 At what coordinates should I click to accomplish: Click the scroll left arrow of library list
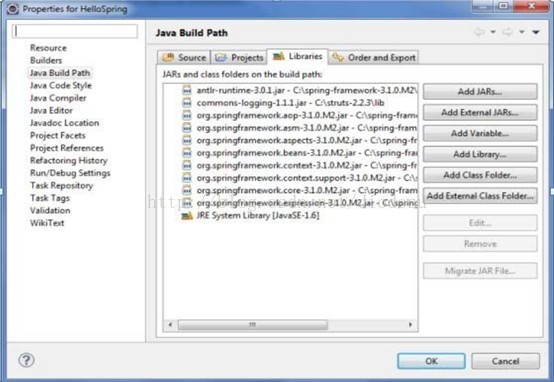[x=170, y=324]
